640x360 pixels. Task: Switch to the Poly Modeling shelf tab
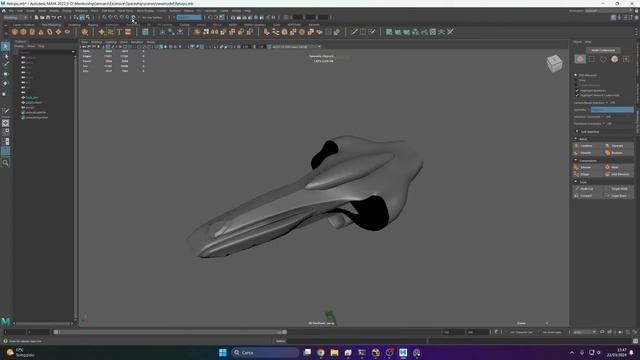click(51, 25)
